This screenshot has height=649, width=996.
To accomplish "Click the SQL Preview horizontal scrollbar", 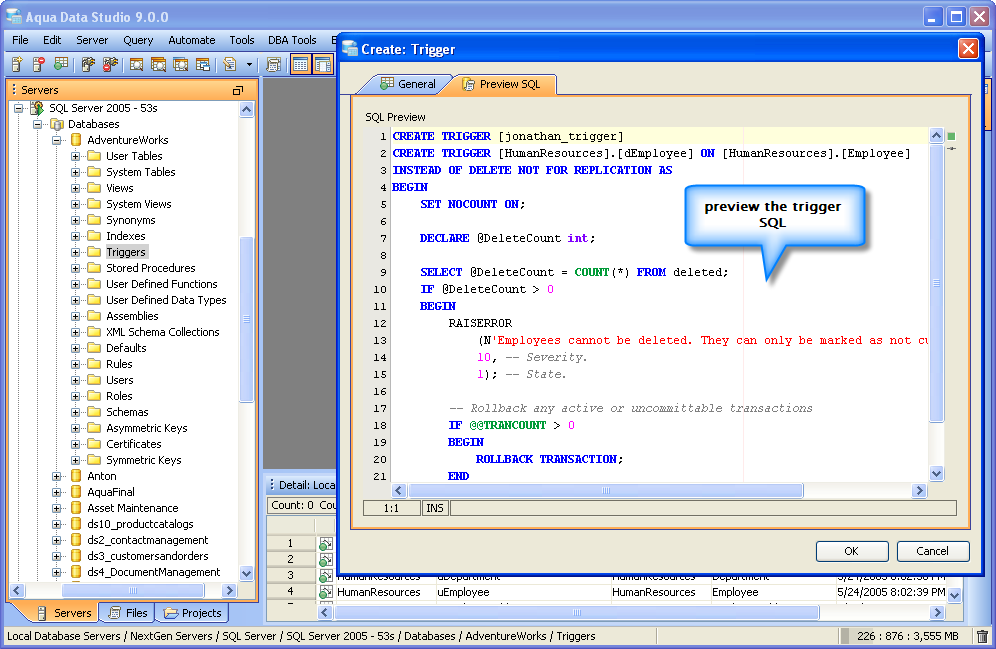I will [605, 491].
